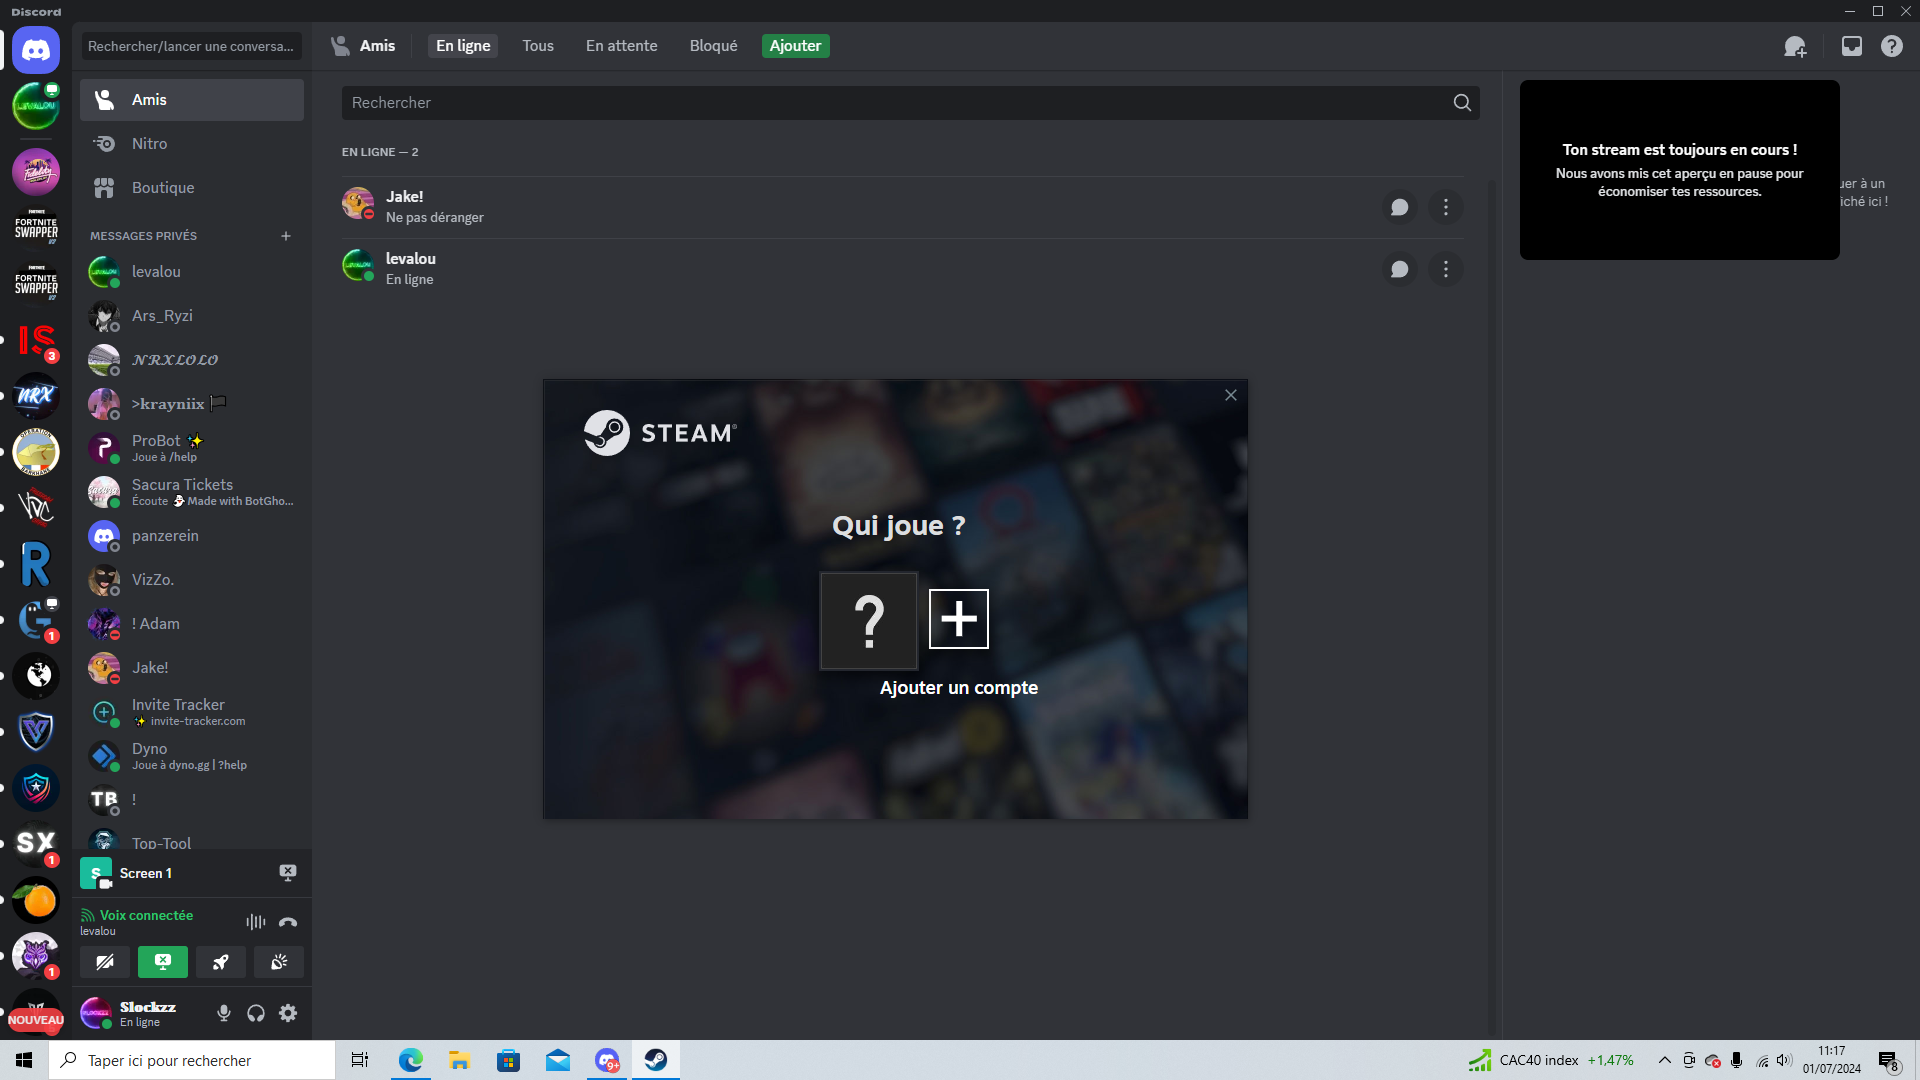Click the Windows taskbar search box
Screen dimensions: 1920x1080
[x=192, y=1060]
